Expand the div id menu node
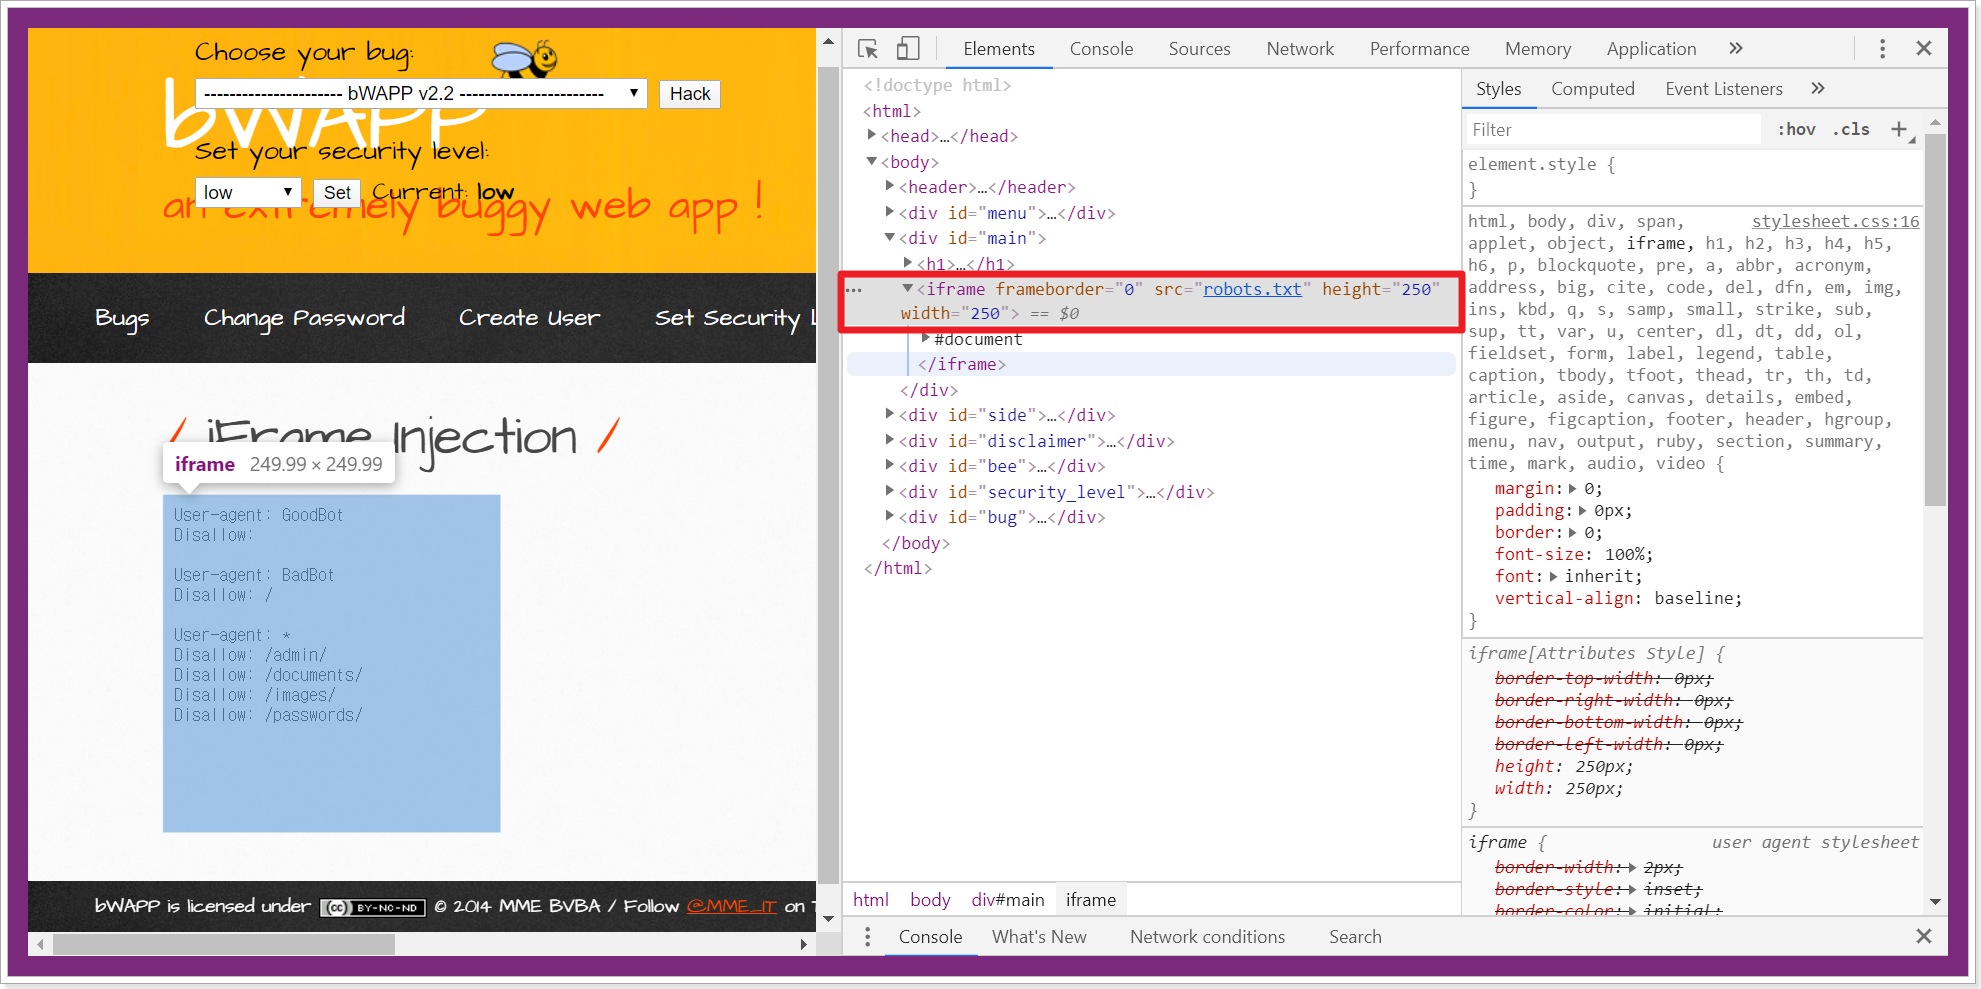 click(890, 212)
